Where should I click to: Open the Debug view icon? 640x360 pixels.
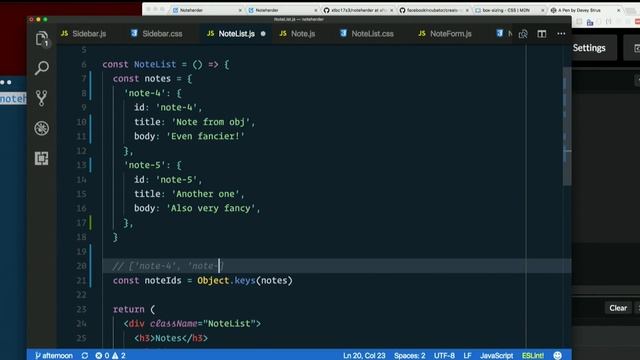[x=42, y=128]
